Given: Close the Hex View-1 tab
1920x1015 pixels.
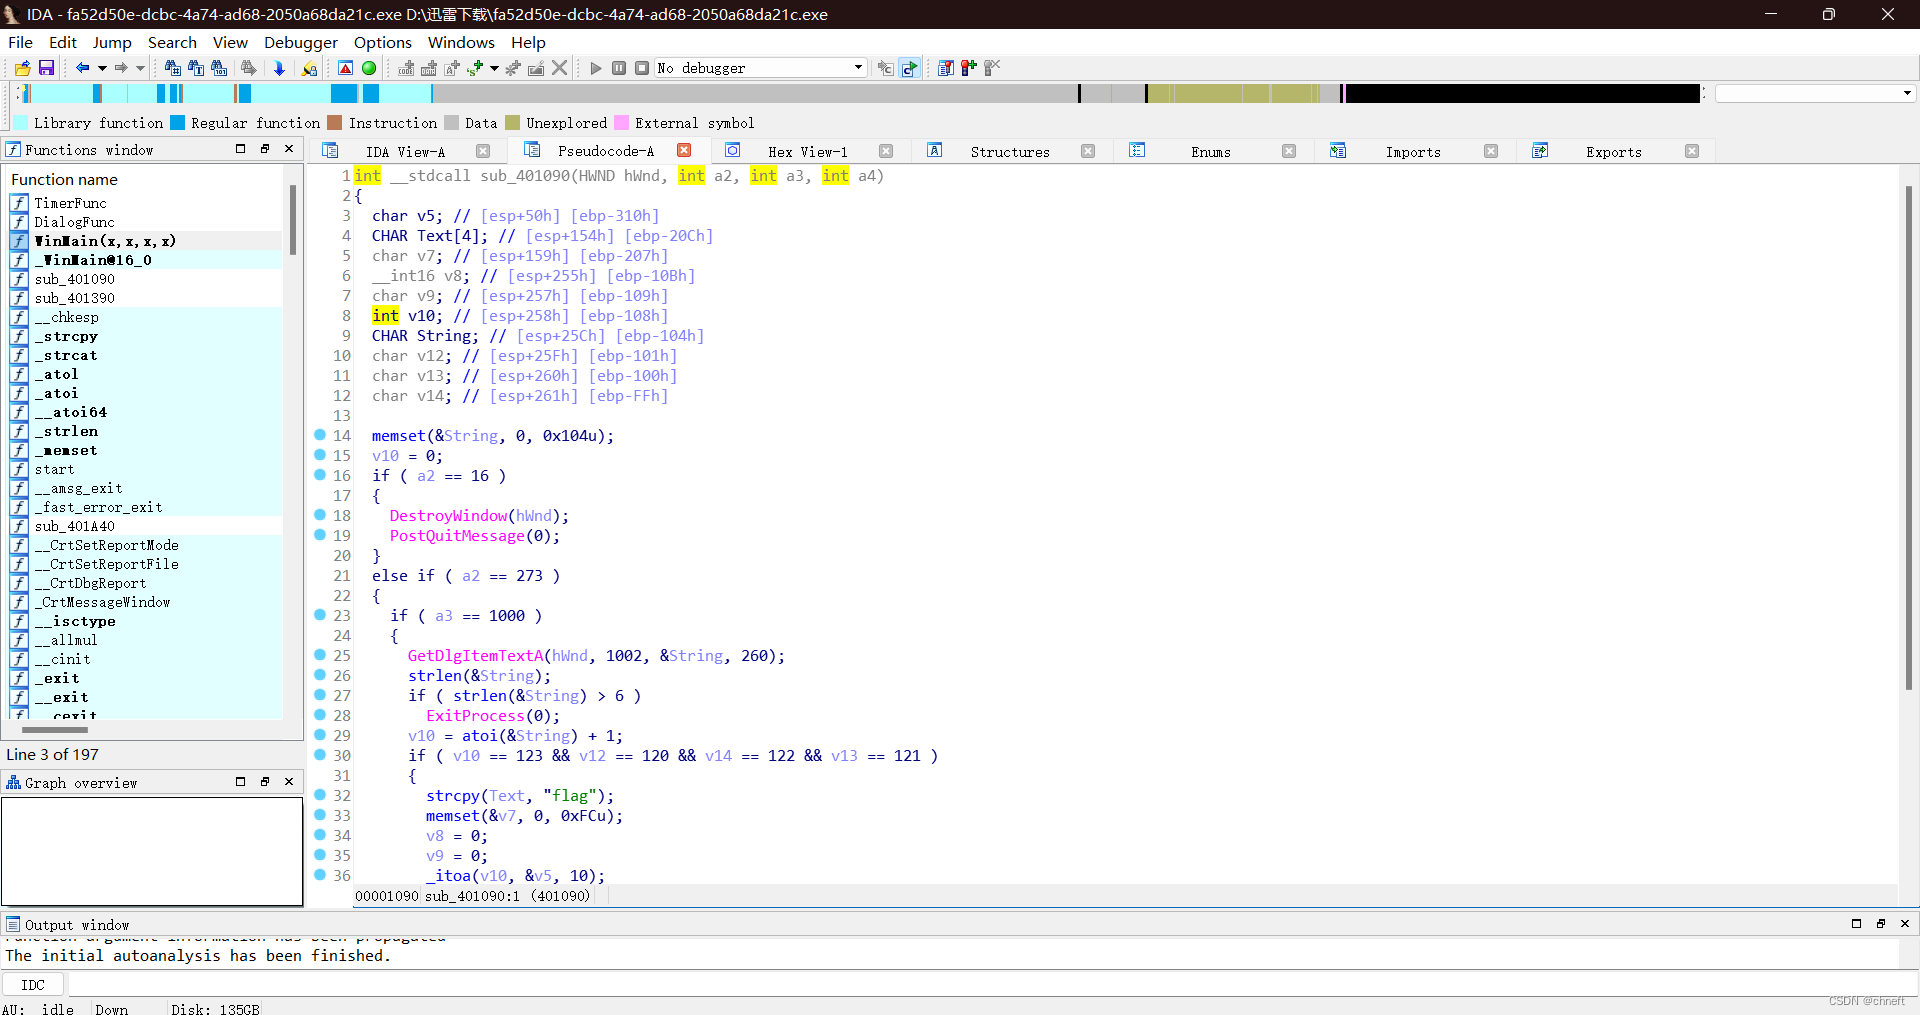Looking at the screenshot, I should [886, 151].
